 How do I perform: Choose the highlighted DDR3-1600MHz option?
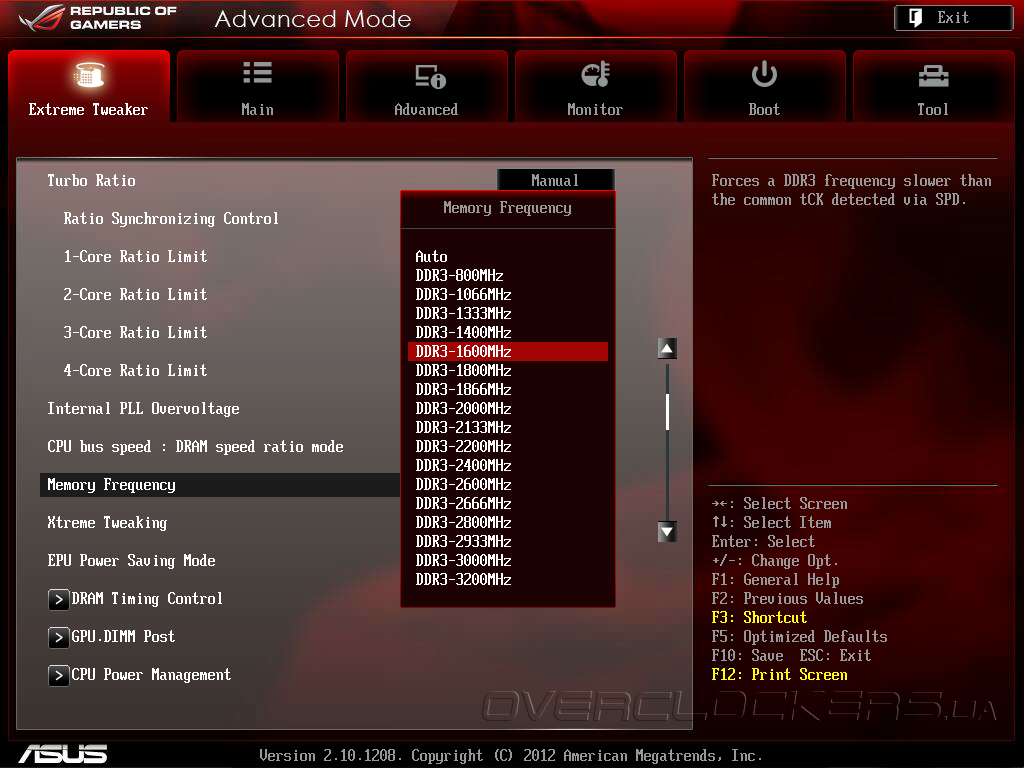point(508,351)
